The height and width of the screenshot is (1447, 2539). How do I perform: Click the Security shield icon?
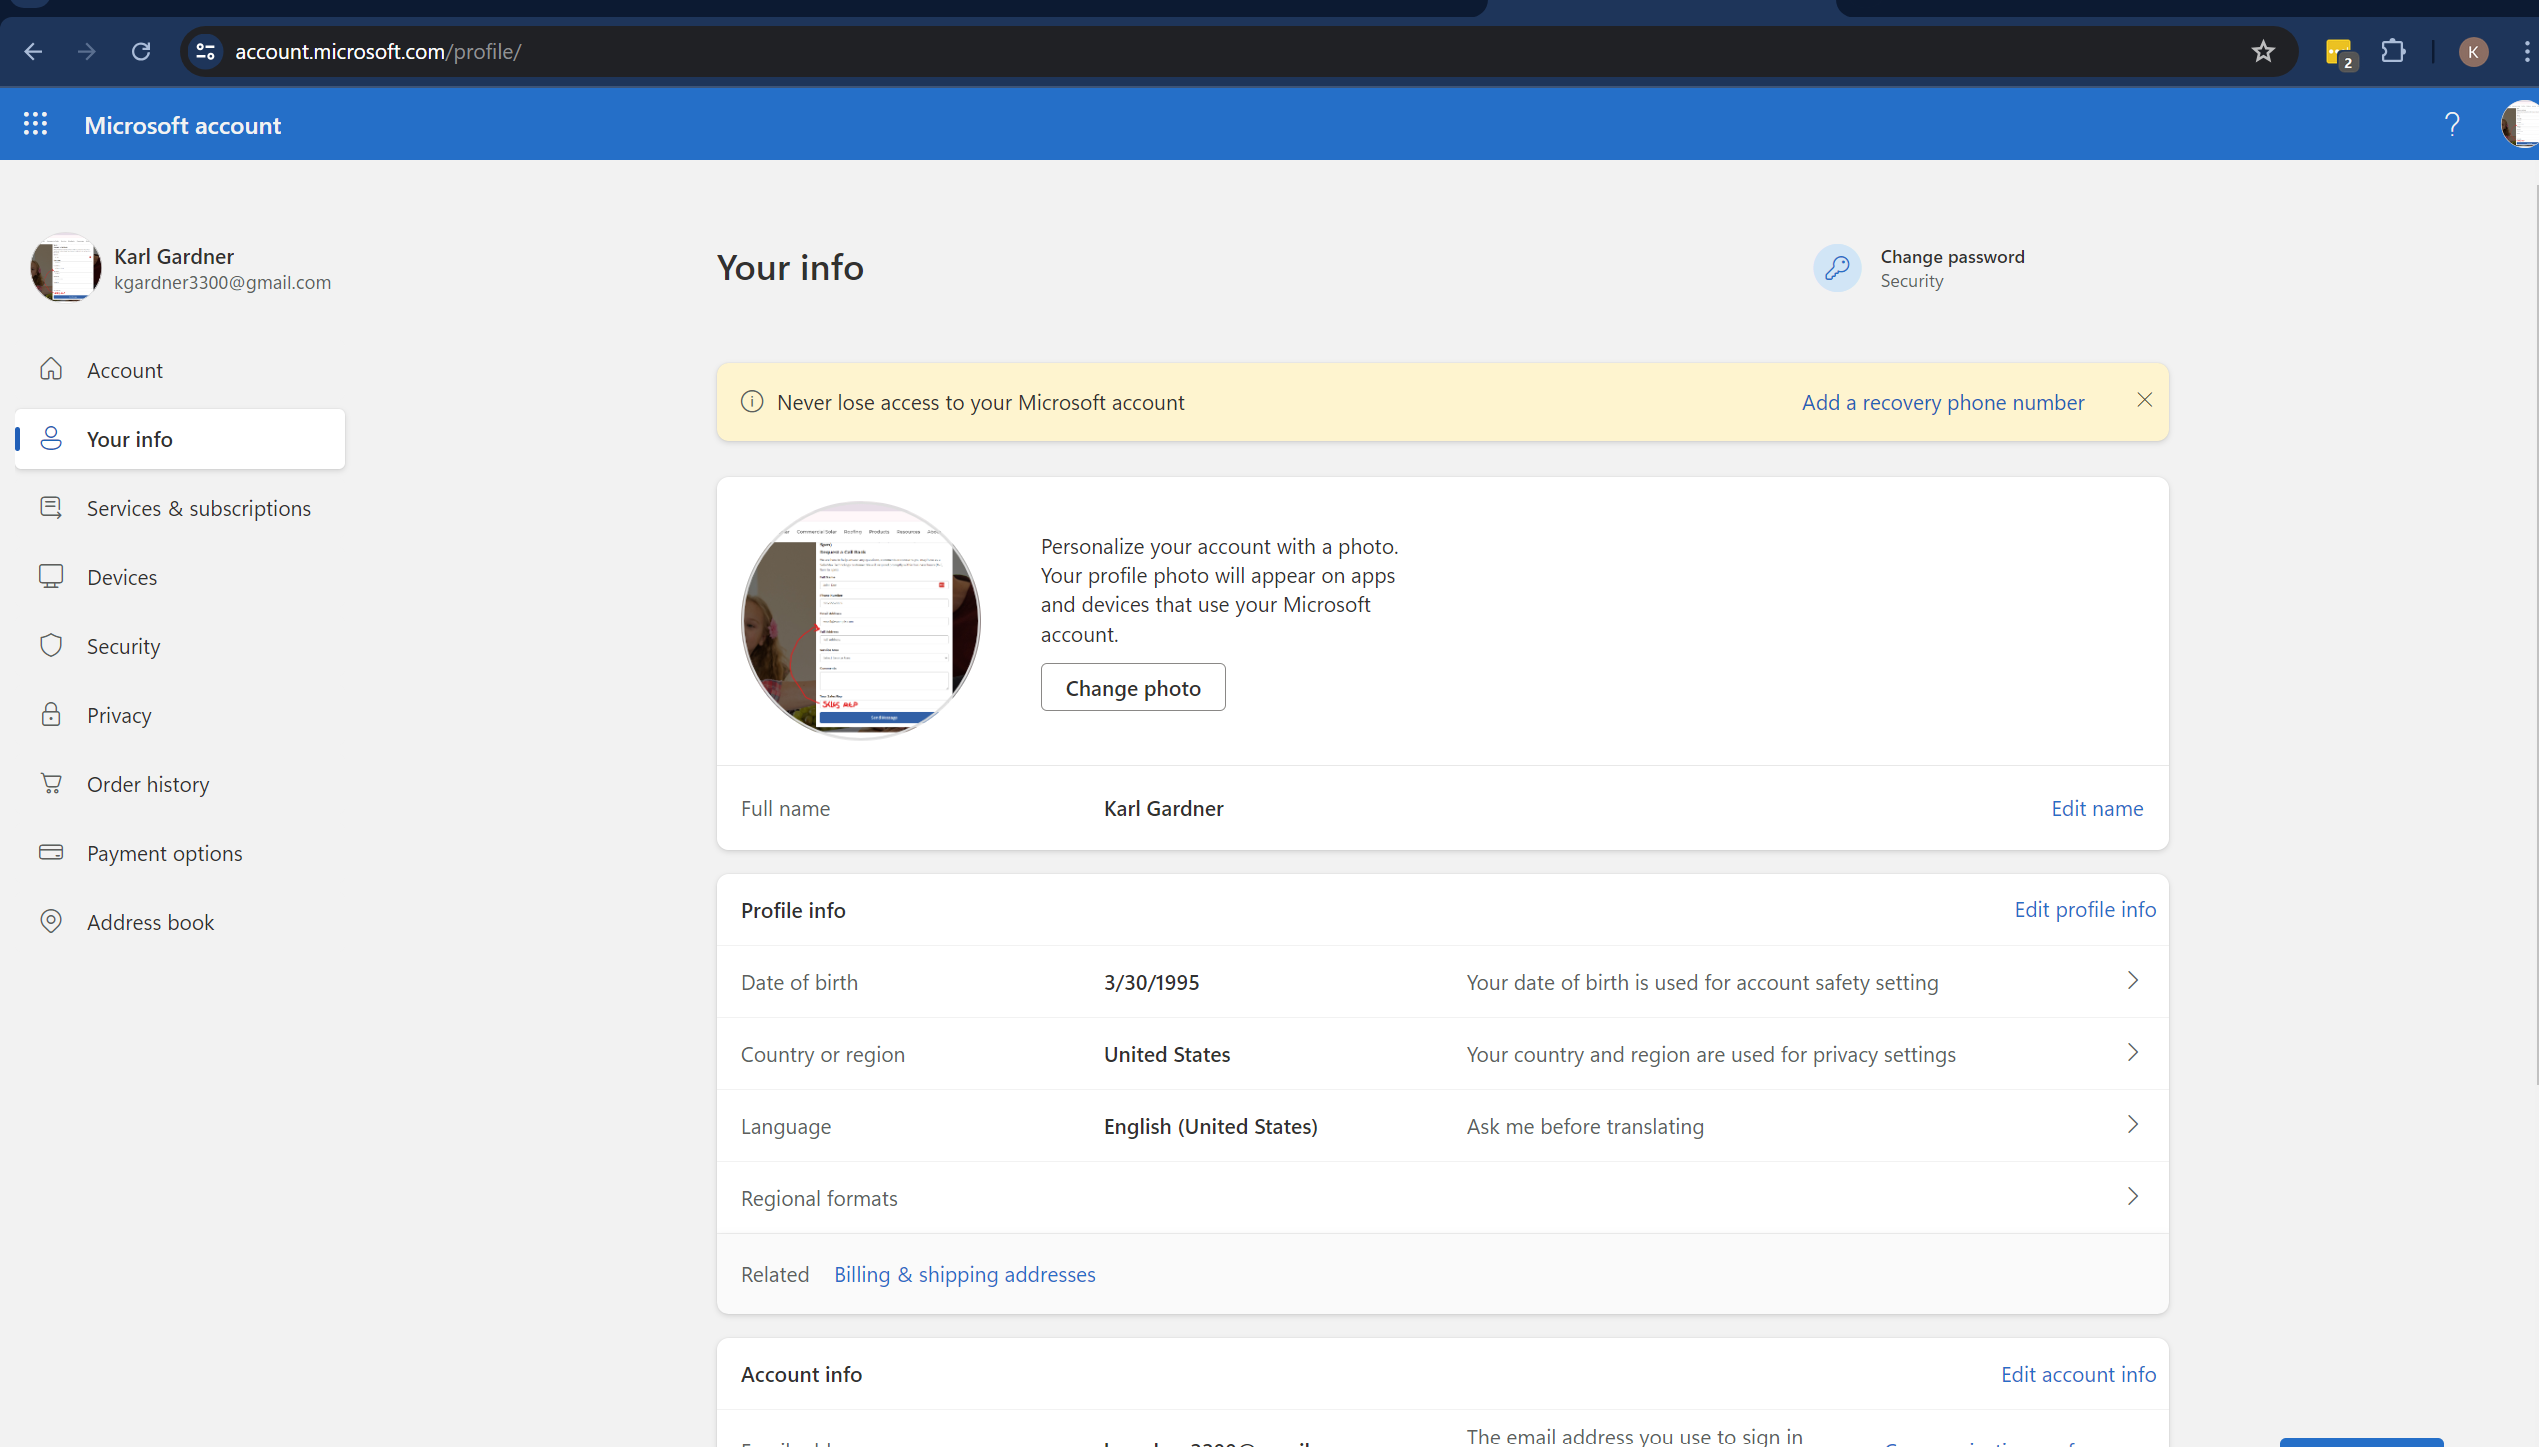point(51,646)
